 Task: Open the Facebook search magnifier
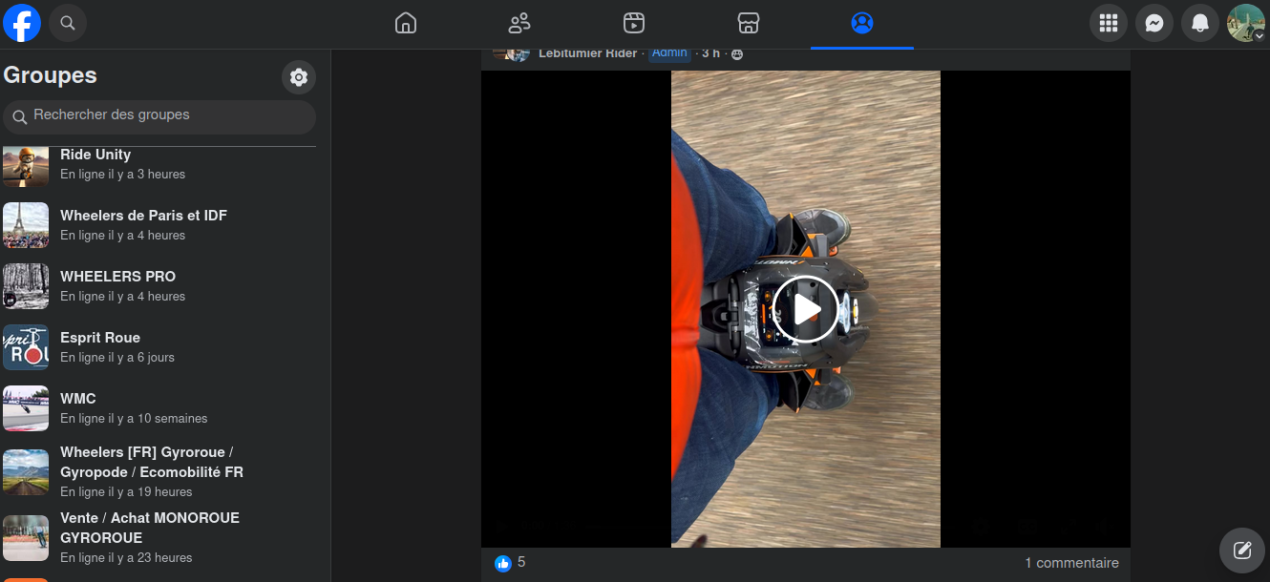pyautogui.click(x=68, y=23)
